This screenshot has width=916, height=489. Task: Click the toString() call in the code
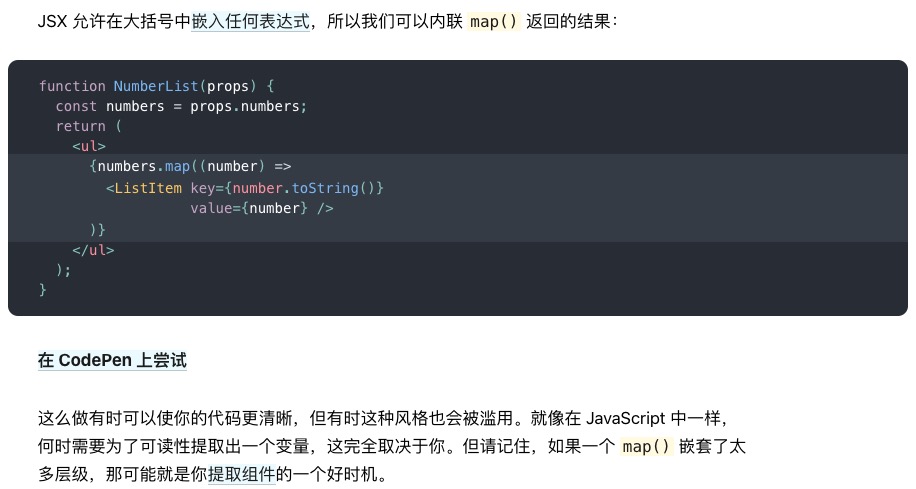coord(333,188)
